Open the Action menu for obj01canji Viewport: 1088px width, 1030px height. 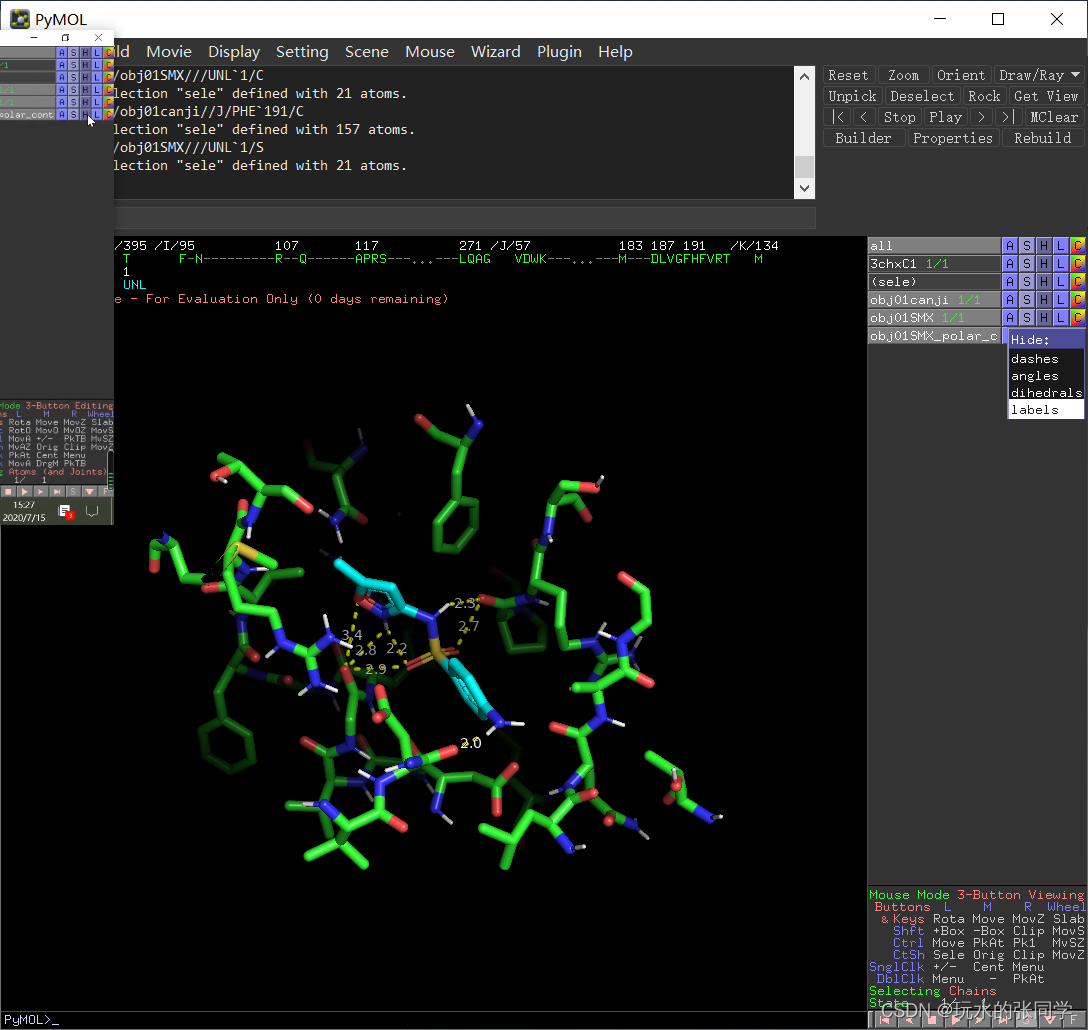[1010, 300]
